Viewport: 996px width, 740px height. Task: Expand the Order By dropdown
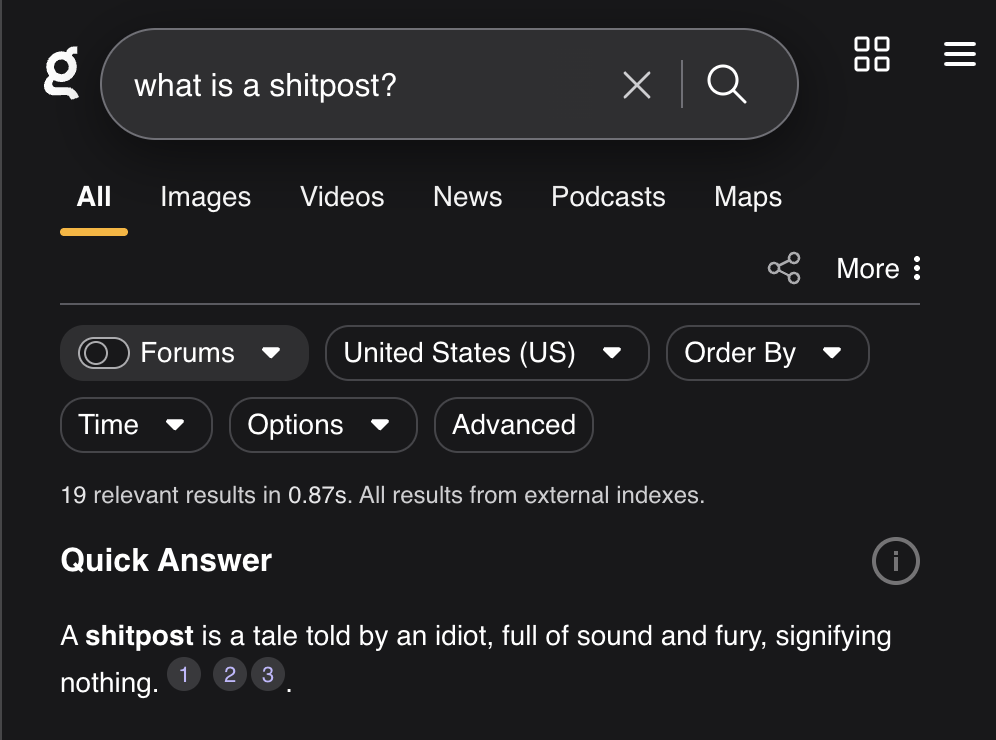(767, 353)
